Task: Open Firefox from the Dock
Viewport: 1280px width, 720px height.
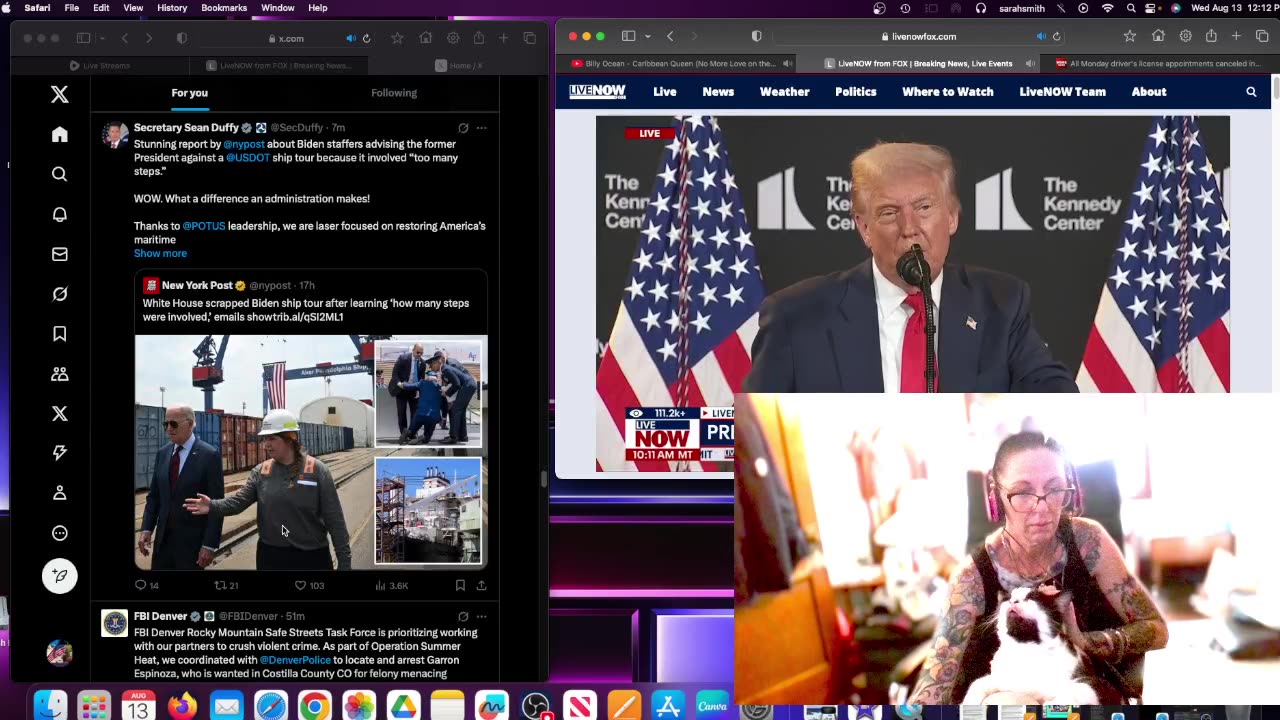Action: [x=182, y=707]
